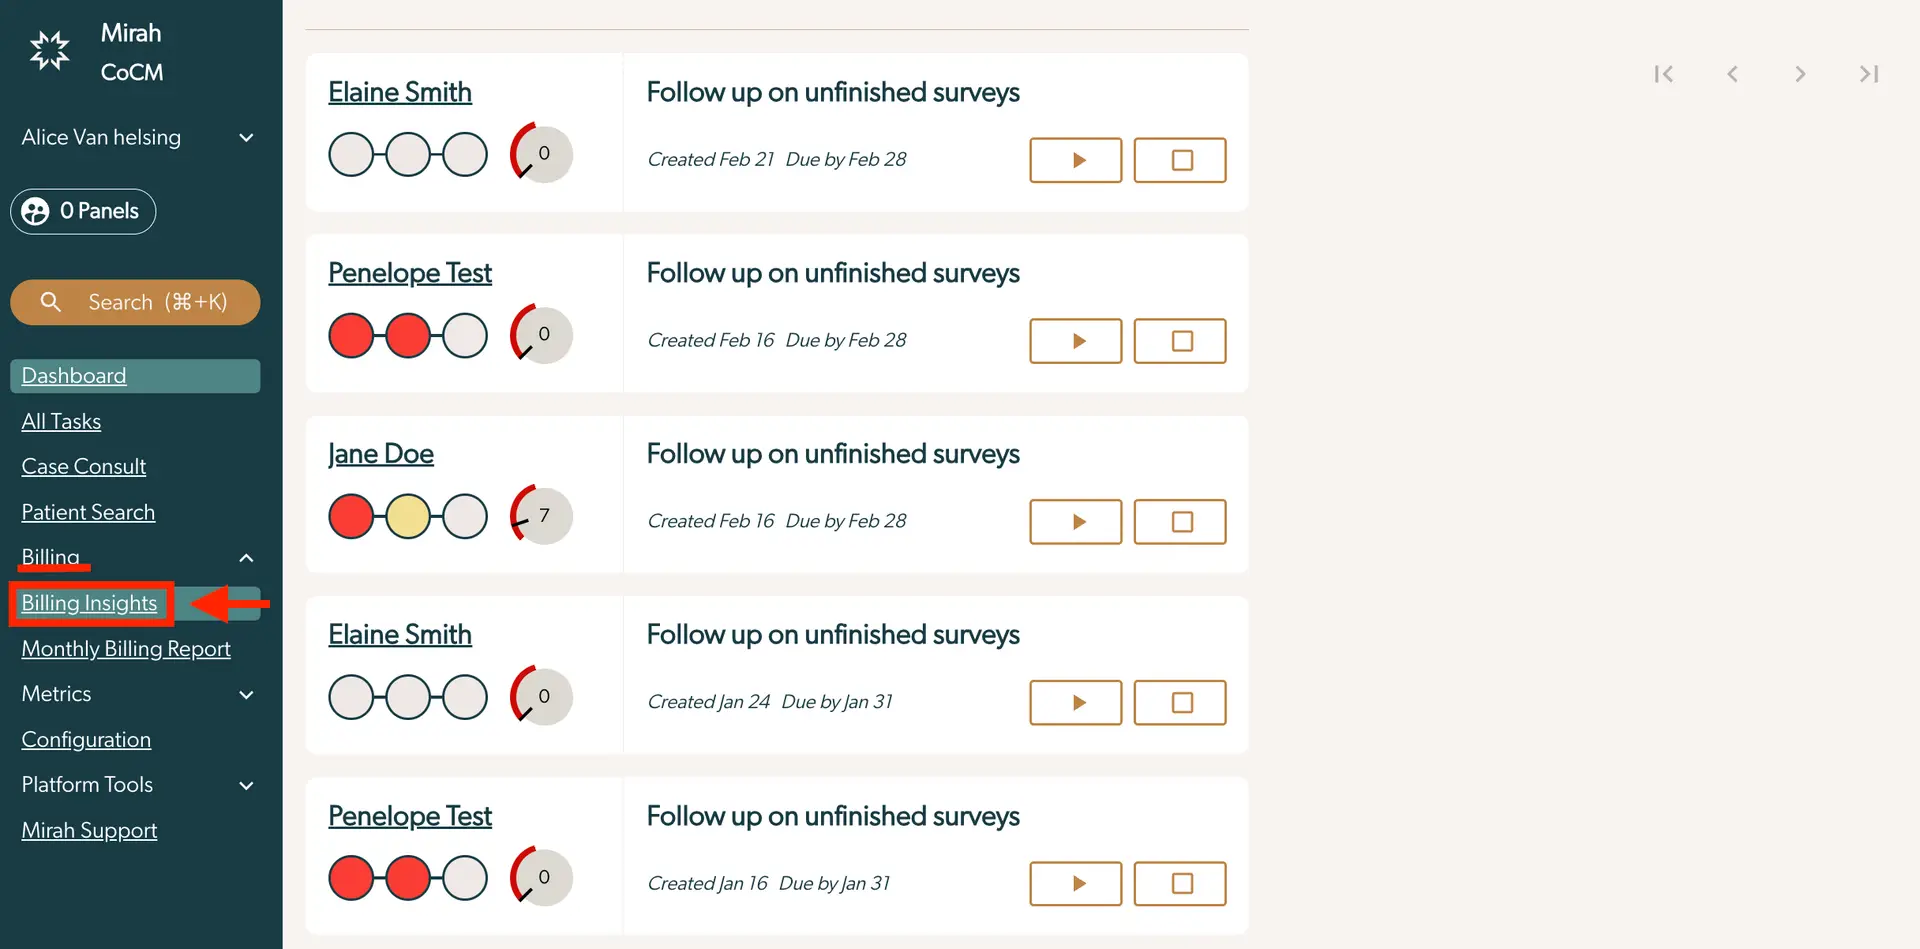Play Elaine Smith's Feb 21 survey task

tap(1075, 160)
